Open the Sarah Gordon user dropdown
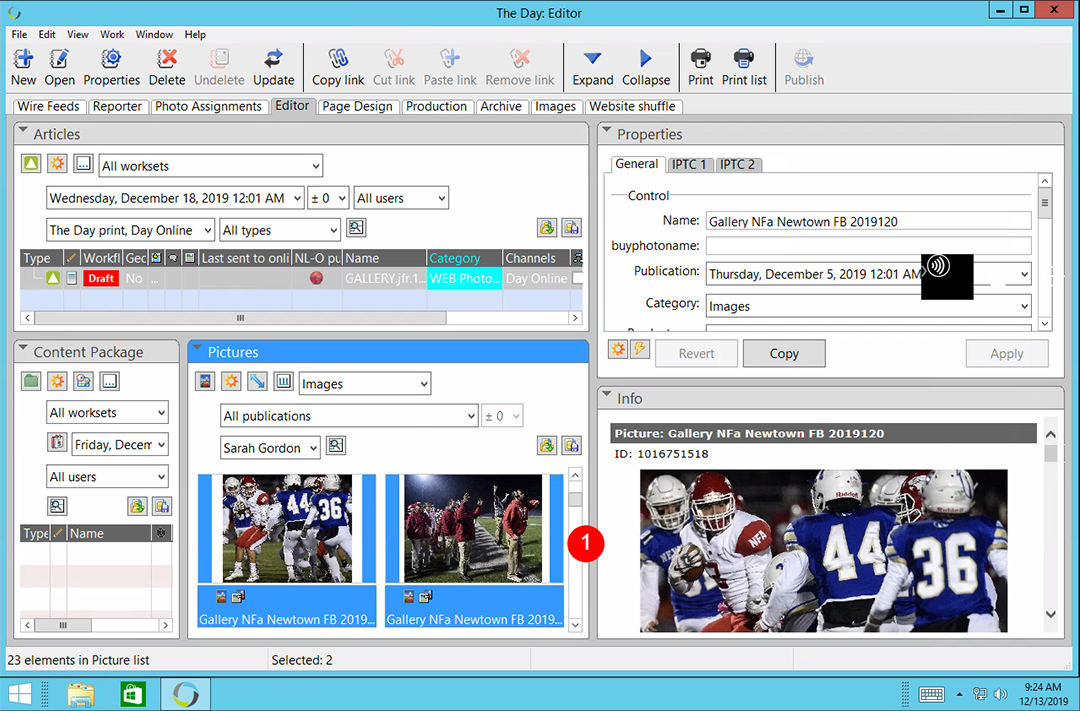The width and height of the screenshot is (1080, 711). [270, 448]
